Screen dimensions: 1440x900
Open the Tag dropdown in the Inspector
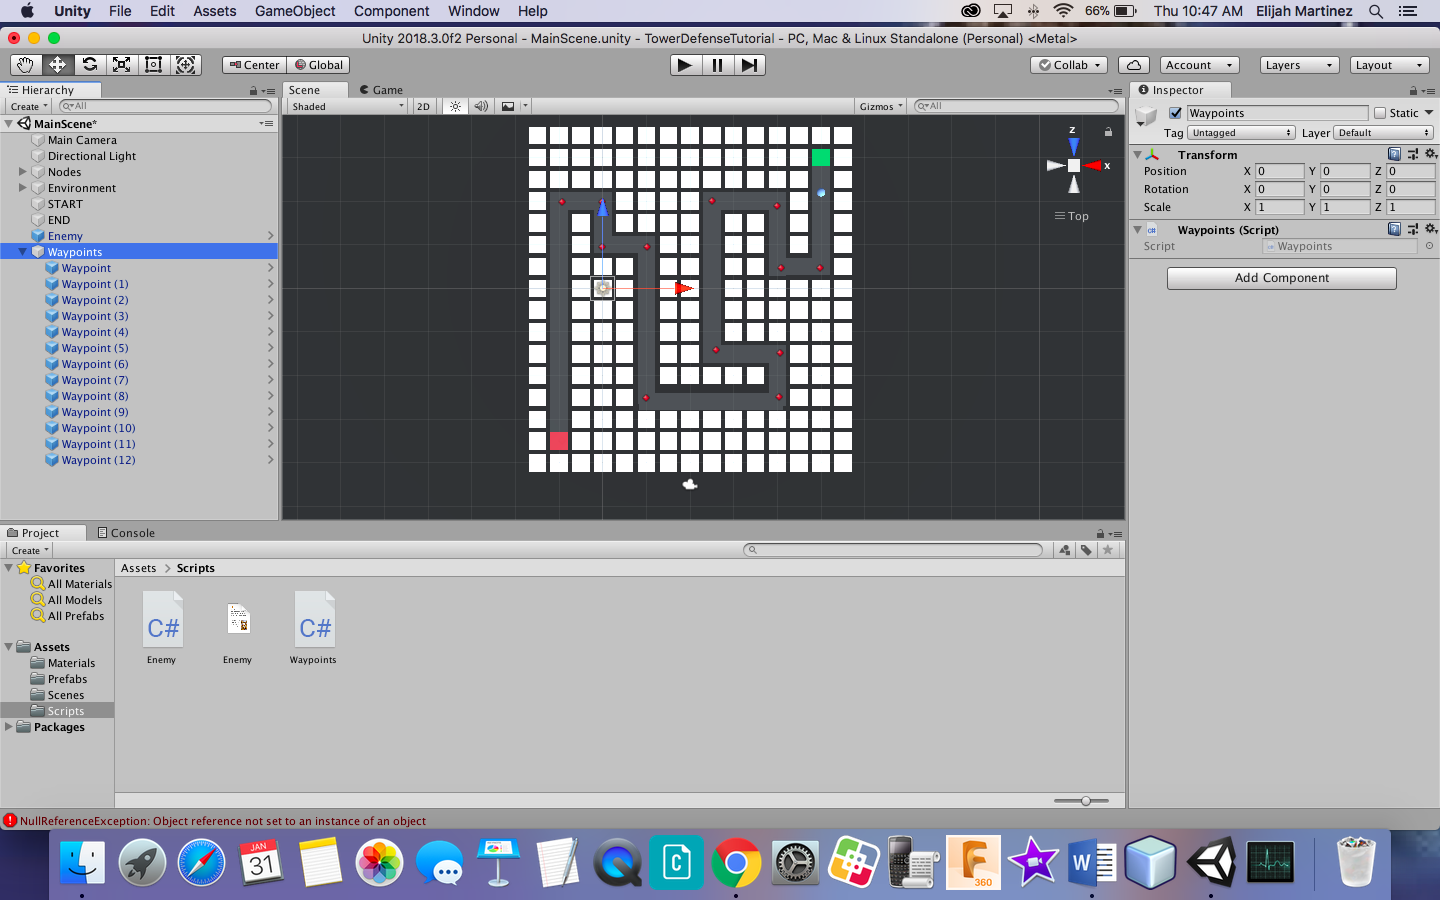click(x=1240, y=132)
